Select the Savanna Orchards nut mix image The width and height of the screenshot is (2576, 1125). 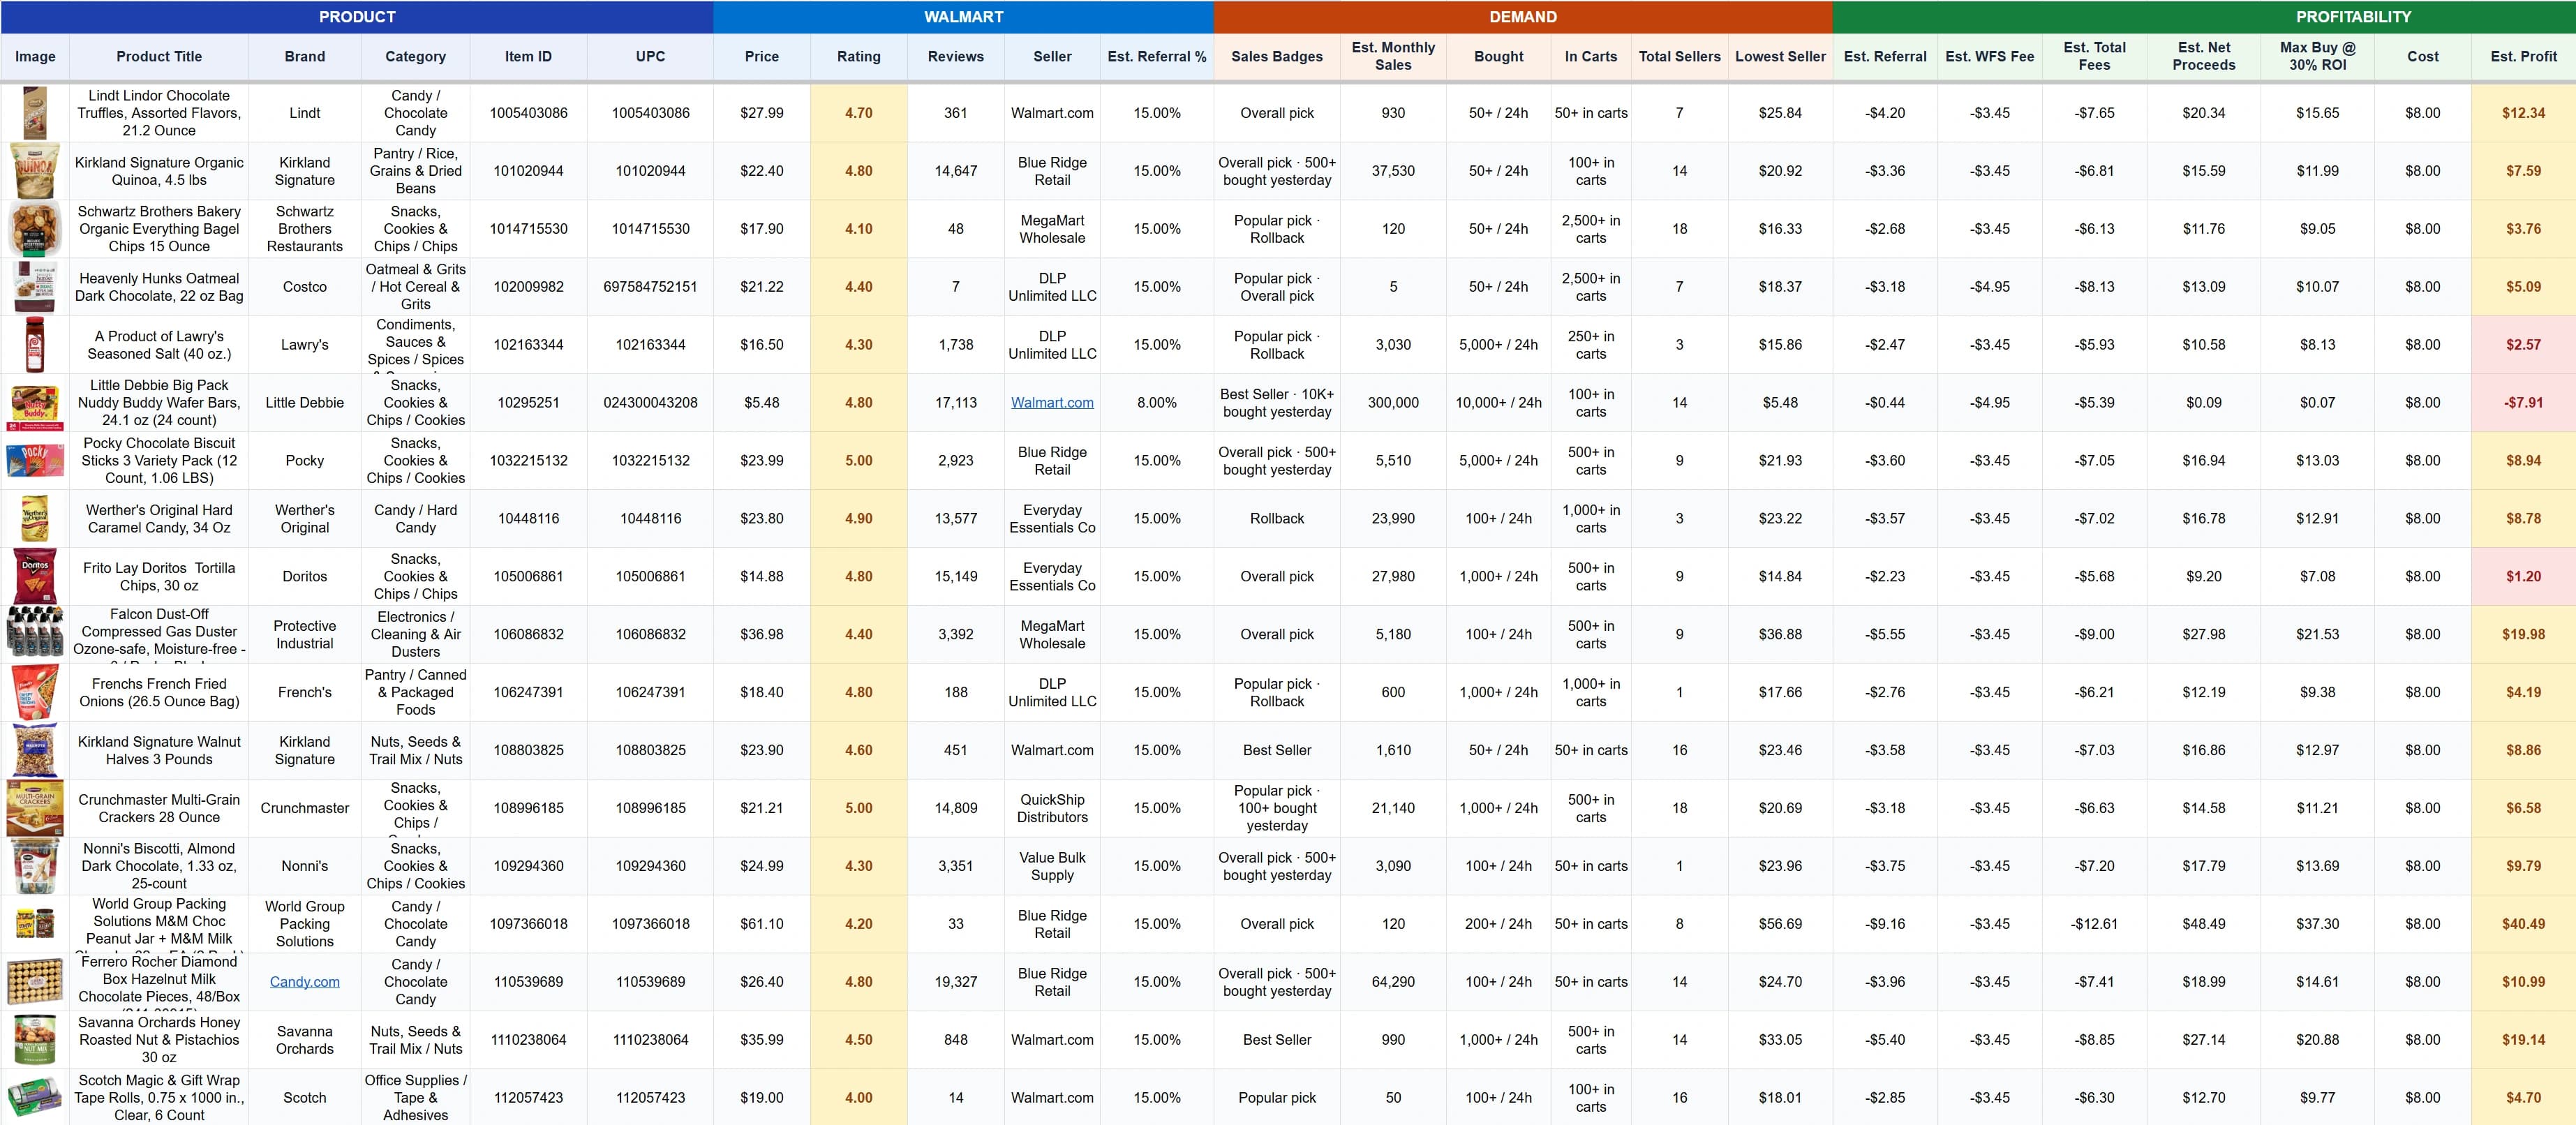[35, 1039]
